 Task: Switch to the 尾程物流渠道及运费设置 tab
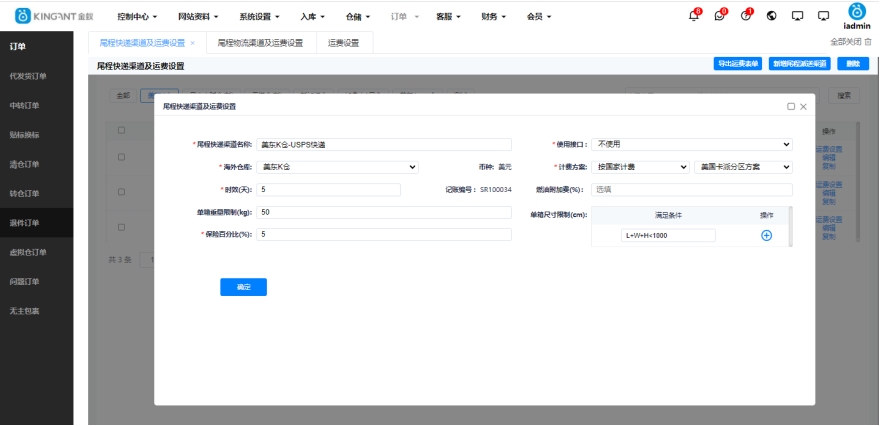click(260, 43)
